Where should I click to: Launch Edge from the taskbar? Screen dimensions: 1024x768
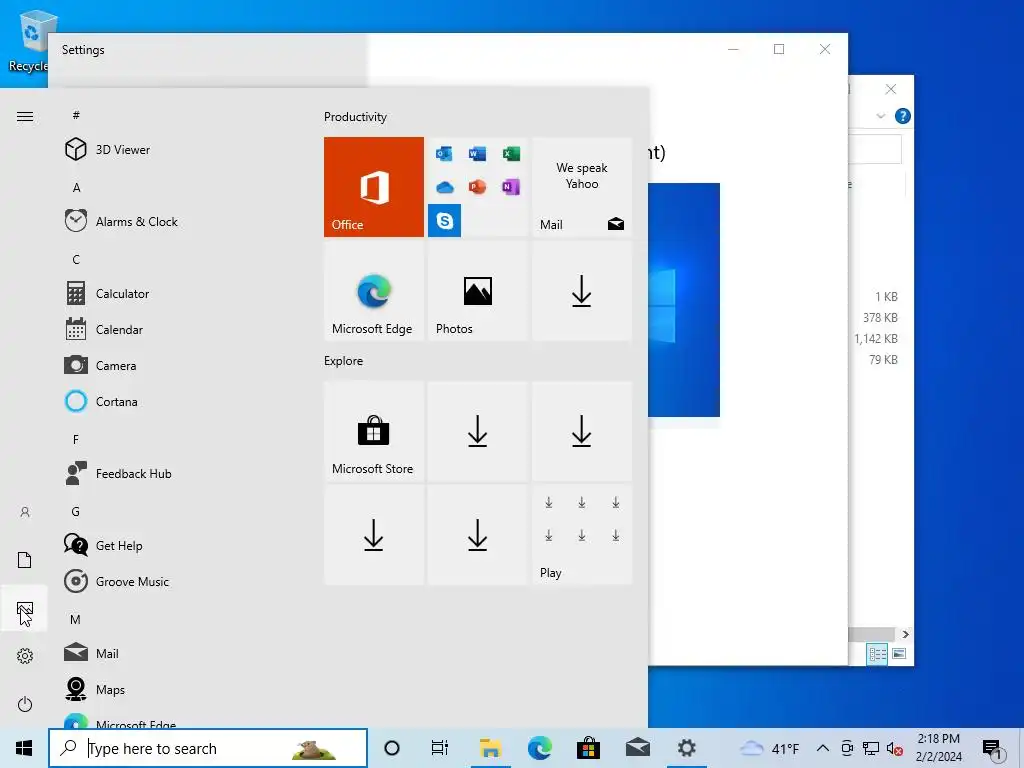tap(539, 748)
